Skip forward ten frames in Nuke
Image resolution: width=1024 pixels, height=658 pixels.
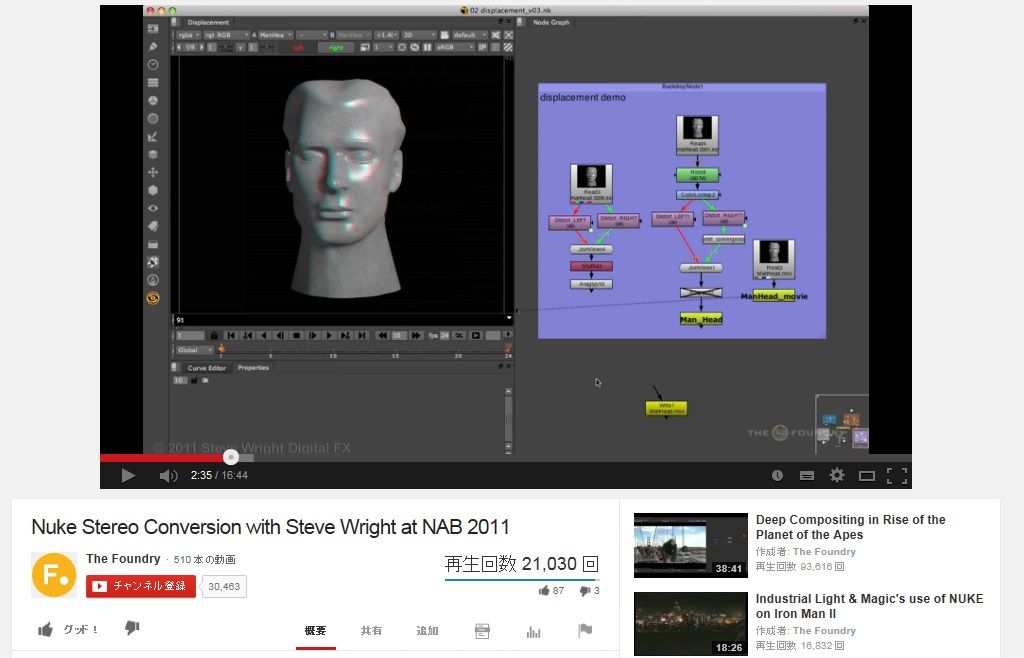tap(416, 336)
